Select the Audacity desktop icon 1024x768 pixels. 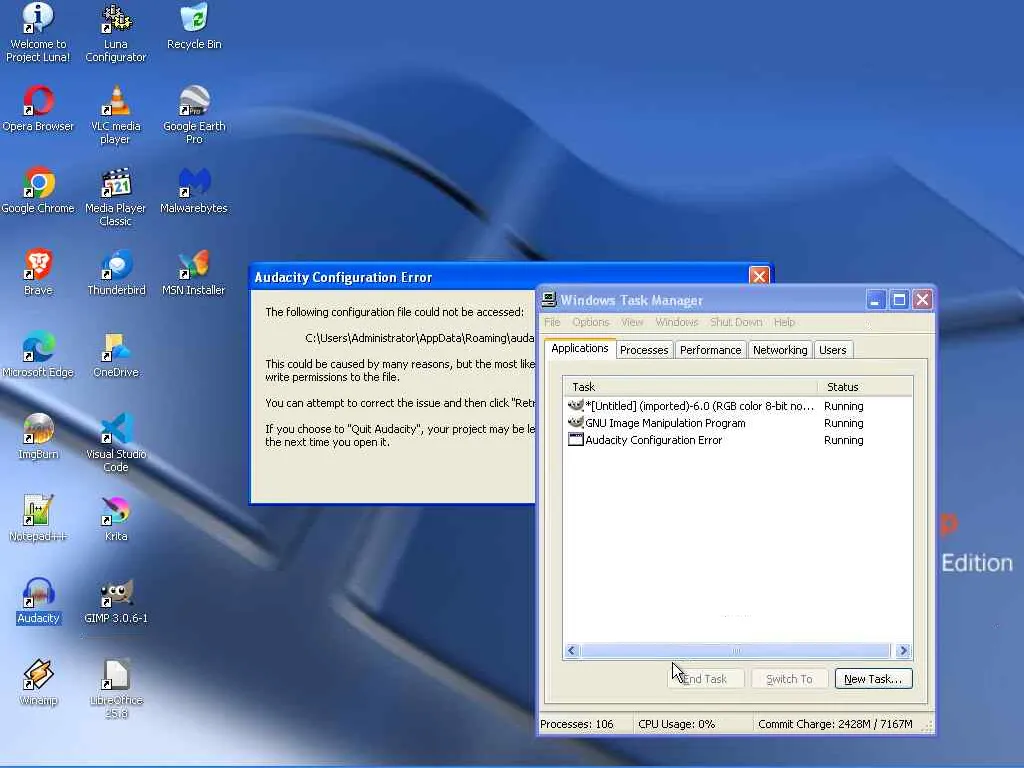[x=38, y=601]
